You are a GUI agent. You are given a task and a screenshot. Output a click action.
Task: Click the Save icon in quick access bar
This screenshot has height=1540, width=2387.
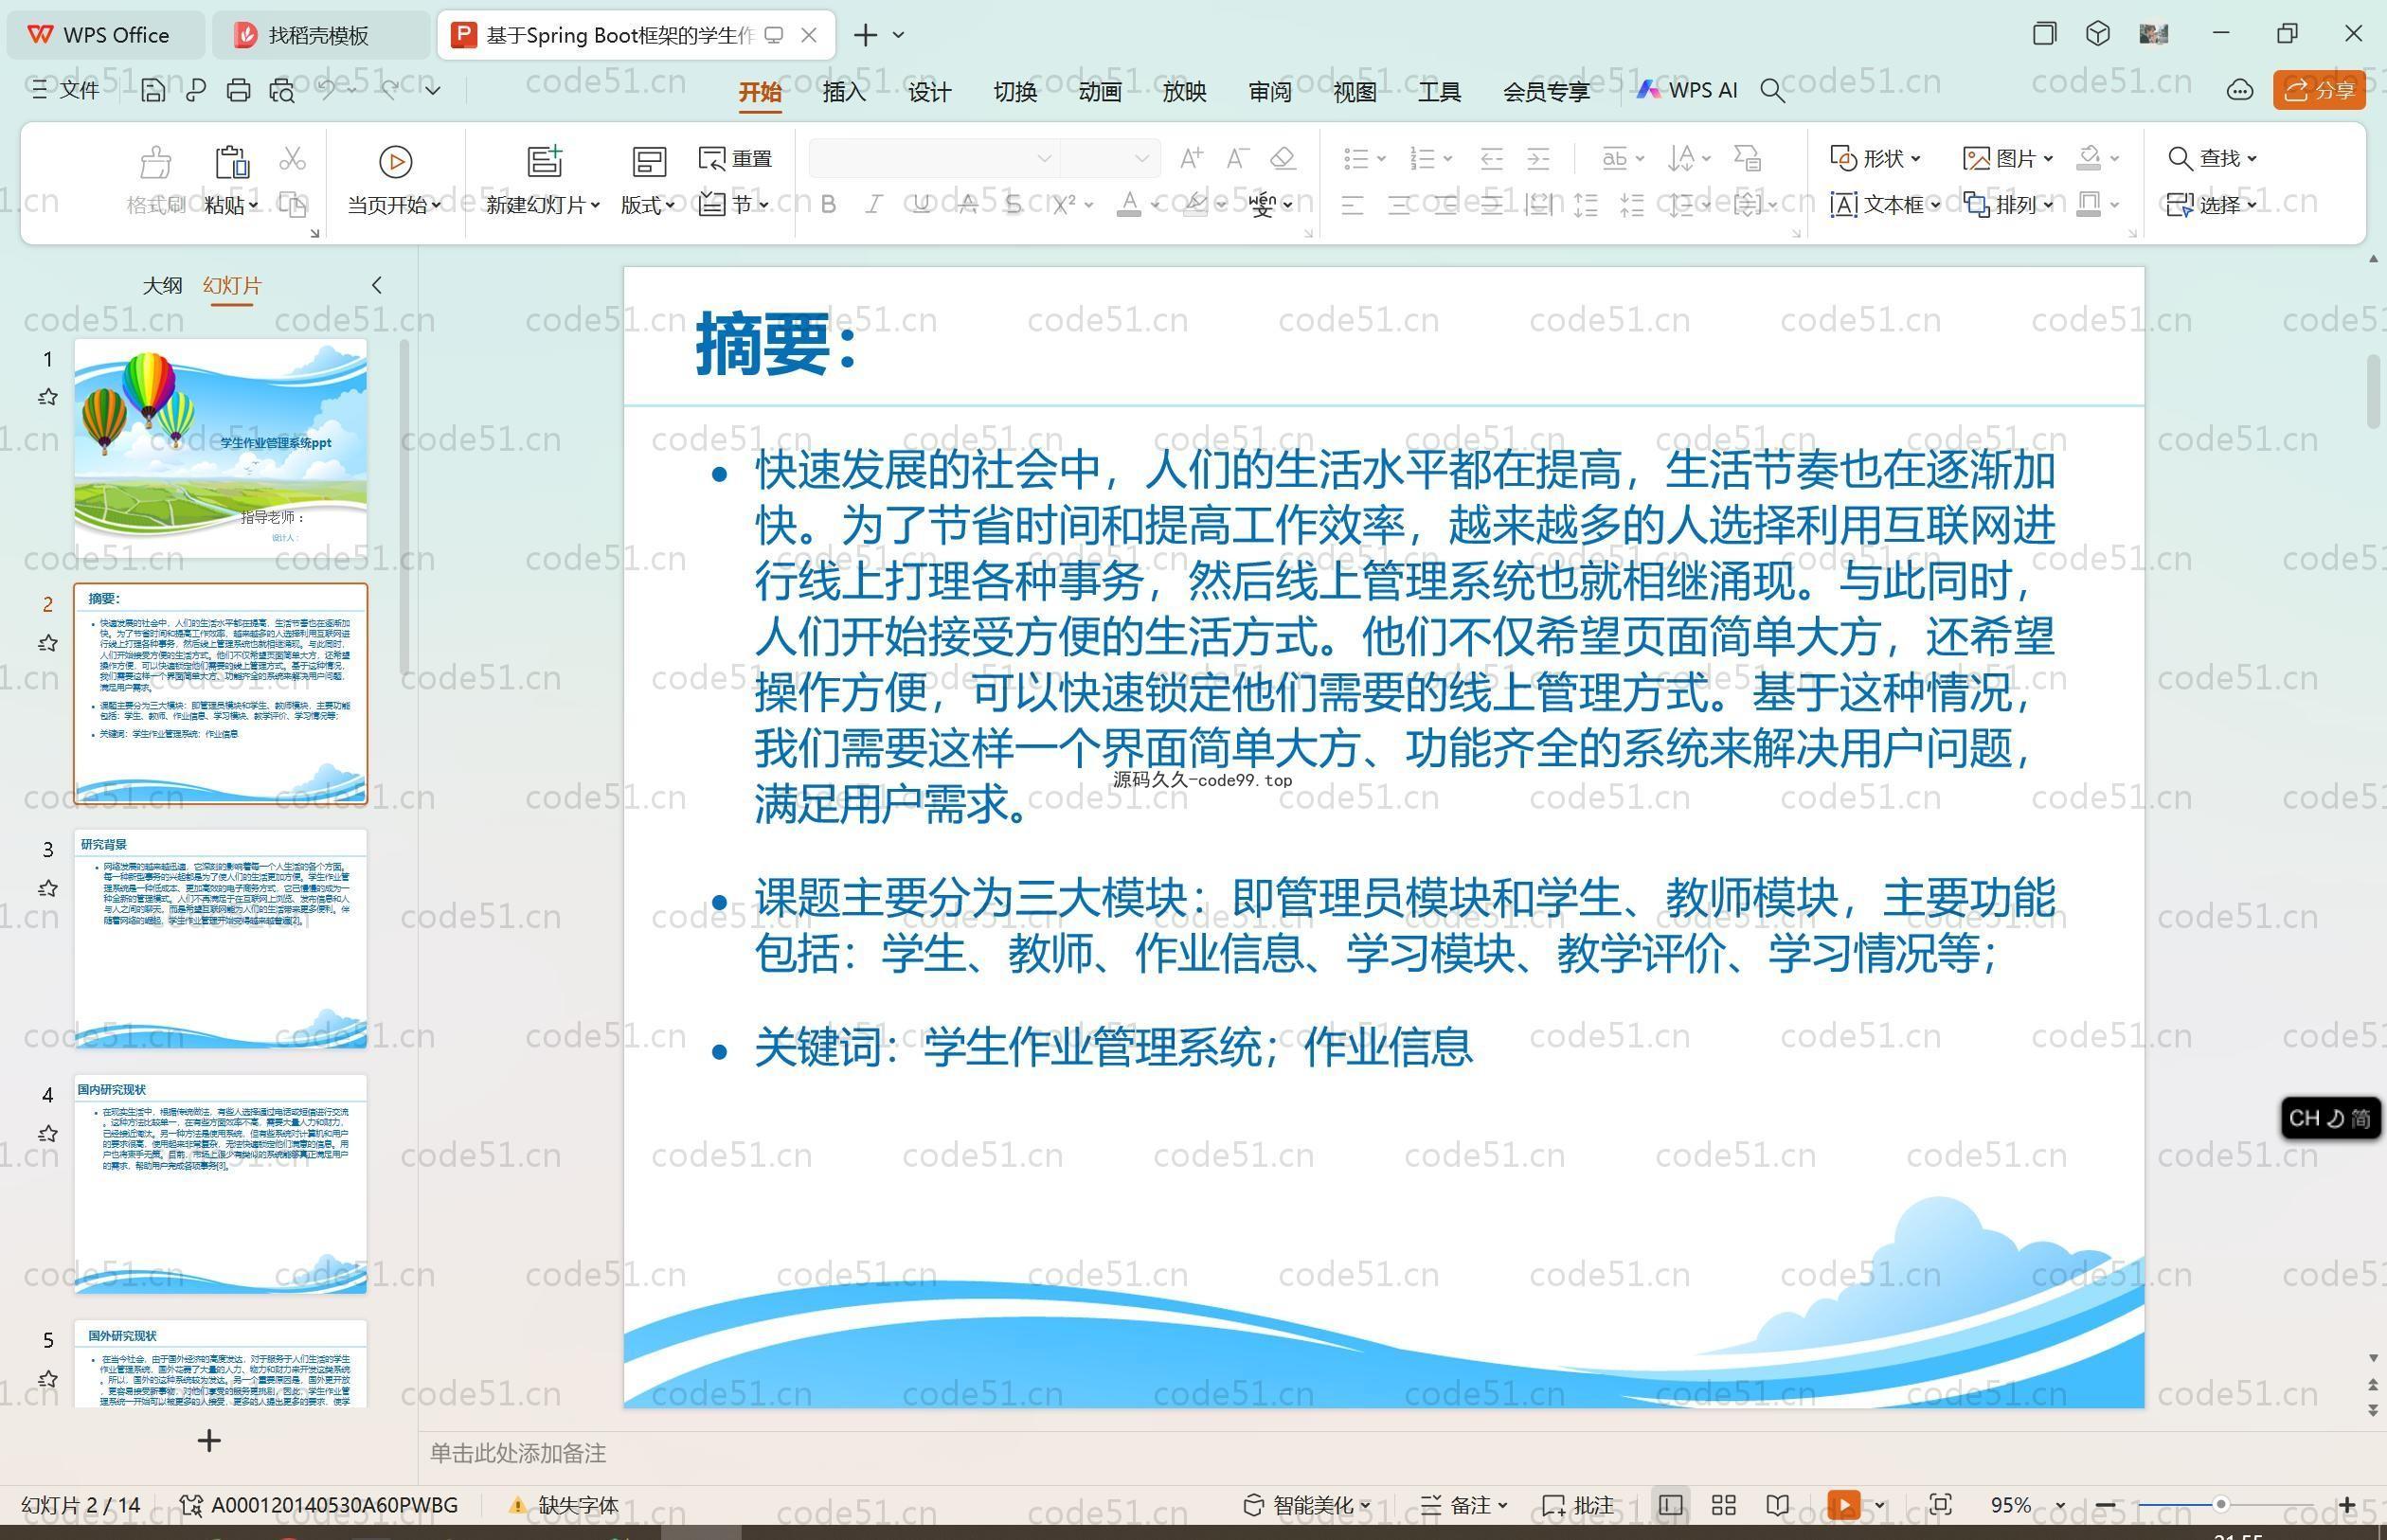152,91
